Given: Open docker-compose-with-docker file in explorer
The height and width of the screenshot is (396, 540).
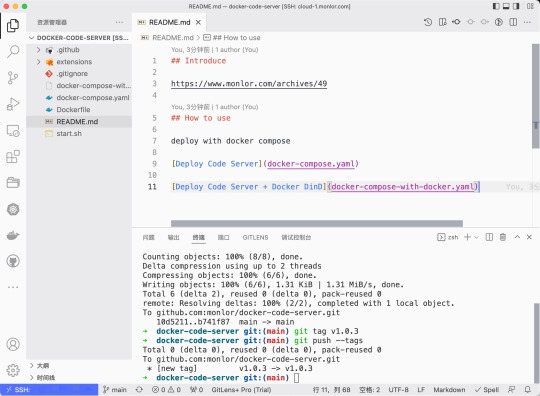Looking at the screenshot, I should tap(79, 86).
